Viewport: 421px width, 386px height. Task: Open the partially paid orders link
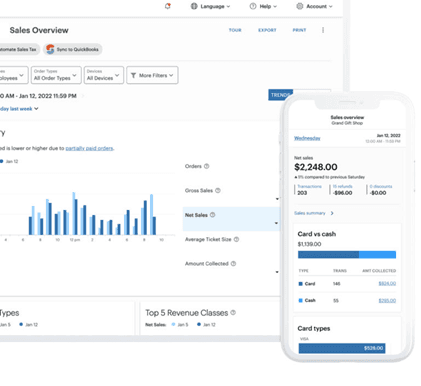pyautogui.click(x=90, y=148)
